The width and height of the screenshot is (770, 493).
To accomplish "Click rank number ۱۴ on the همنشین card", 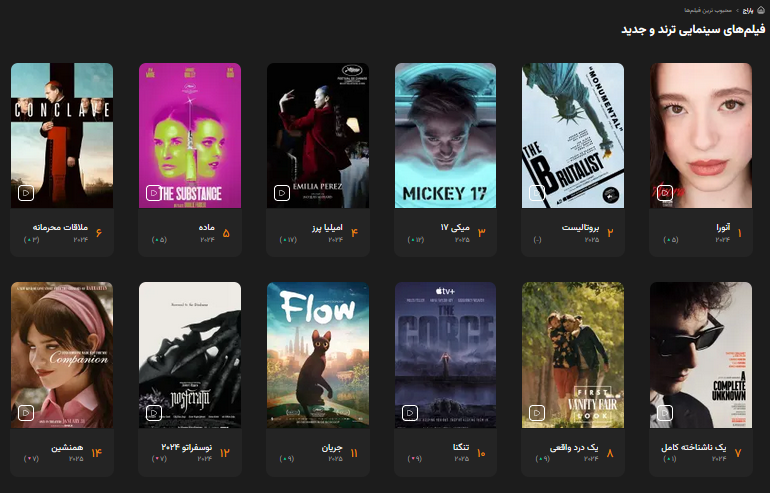I will [97, 453].
